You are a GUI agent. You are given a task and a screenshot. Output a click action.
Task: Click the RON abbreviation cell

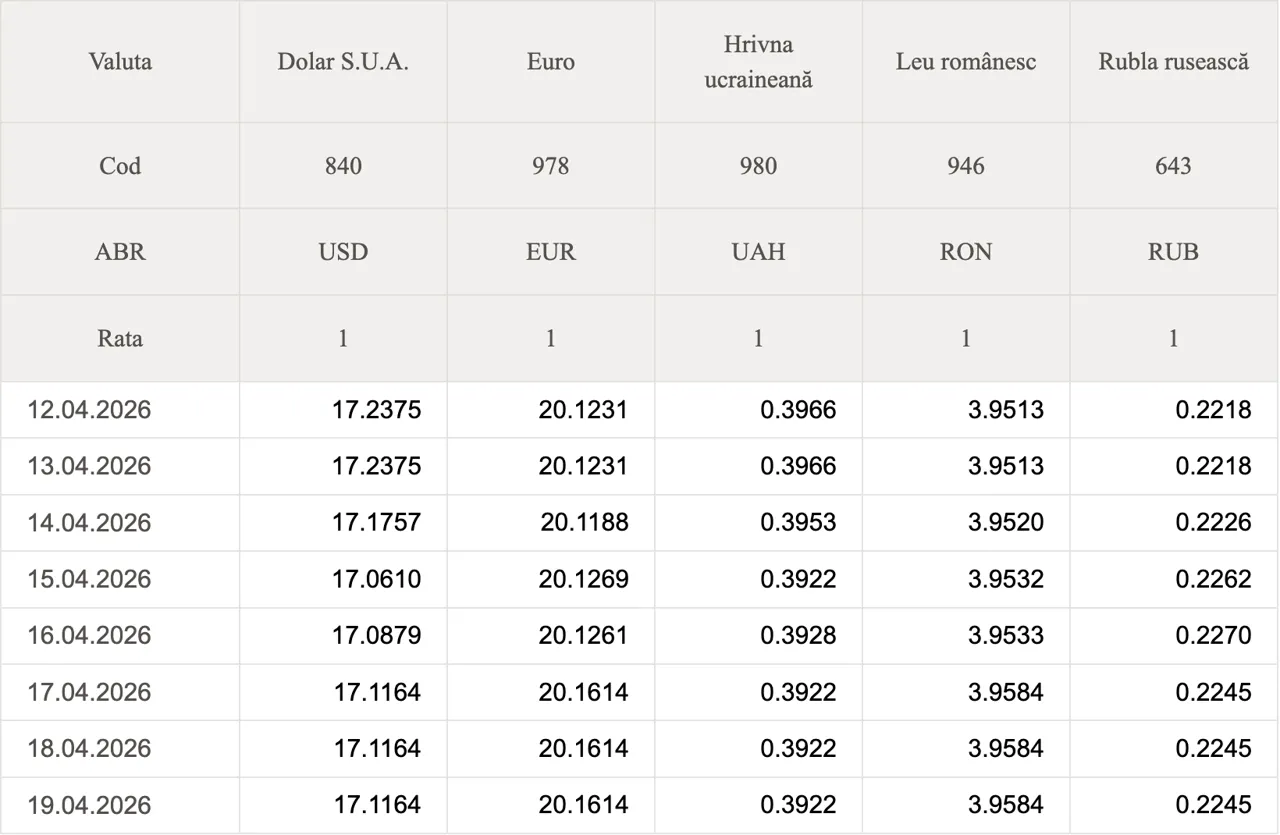click(x=966, y=252)
